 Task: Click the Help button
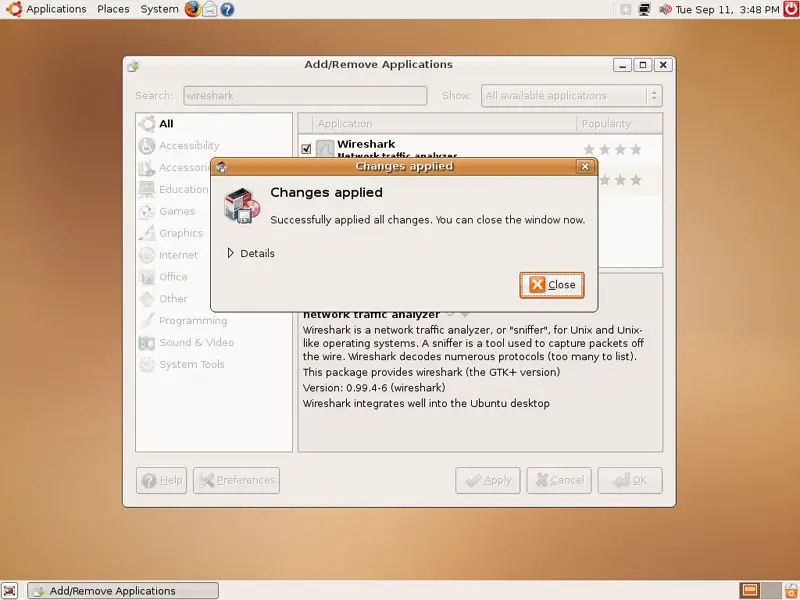(161, 480)
